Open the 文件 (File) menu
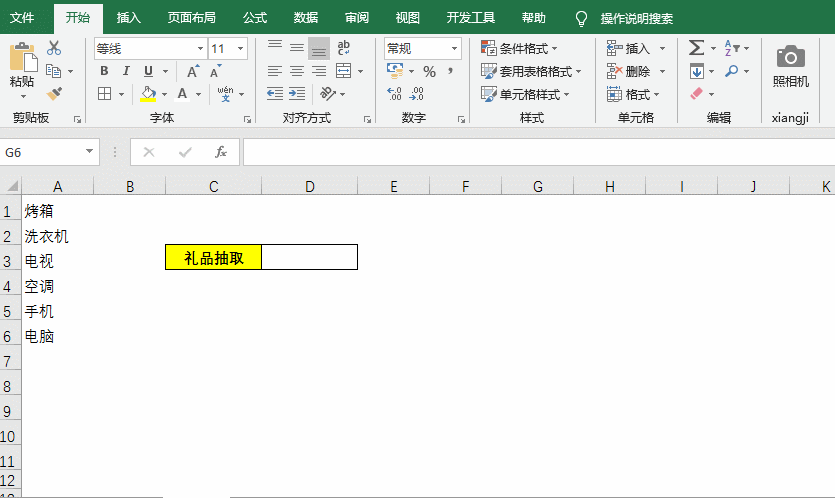 pyautogui.click(x=22, y=18)
